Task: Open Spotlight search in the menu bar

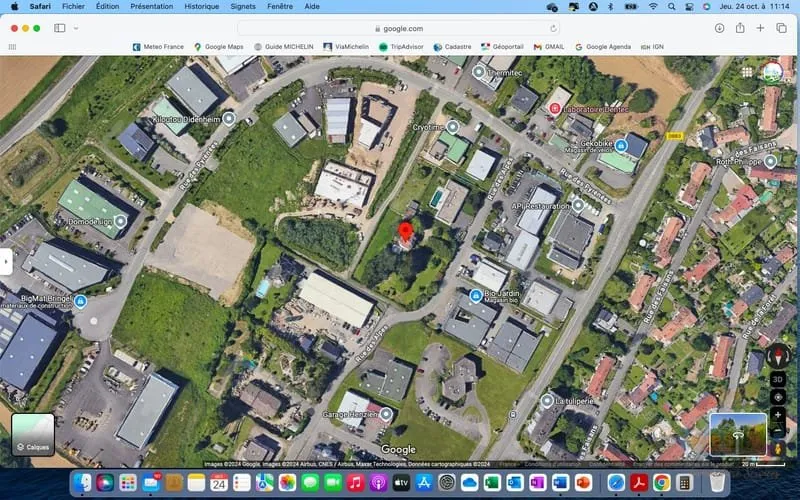Action: point(671,6)
